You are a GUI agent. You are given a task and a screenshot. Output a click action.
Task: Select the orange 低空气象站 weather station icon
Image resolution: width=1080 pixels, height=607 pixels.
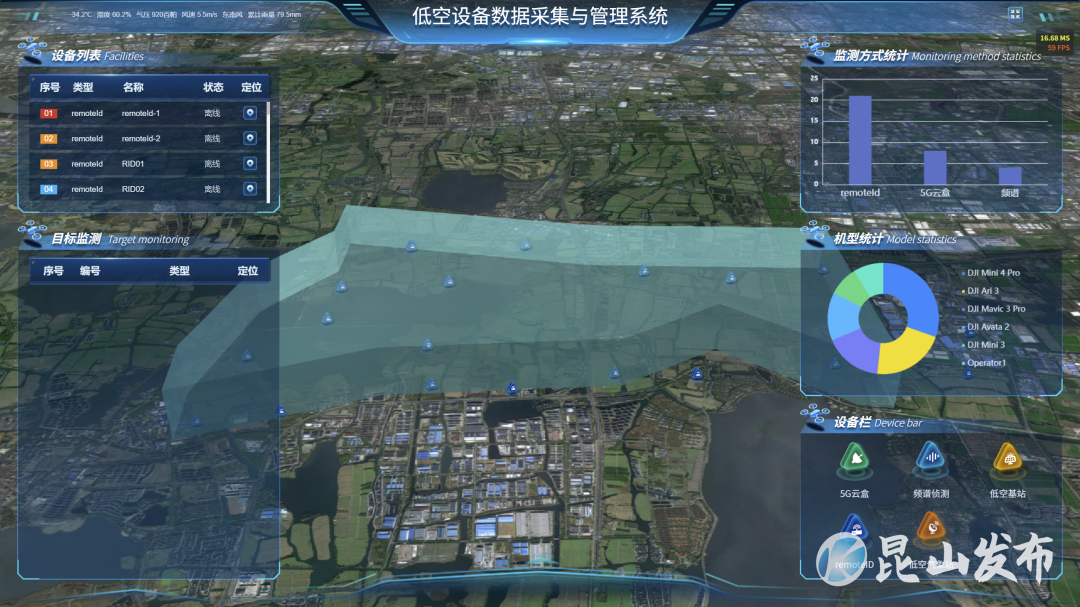(931, 529)
